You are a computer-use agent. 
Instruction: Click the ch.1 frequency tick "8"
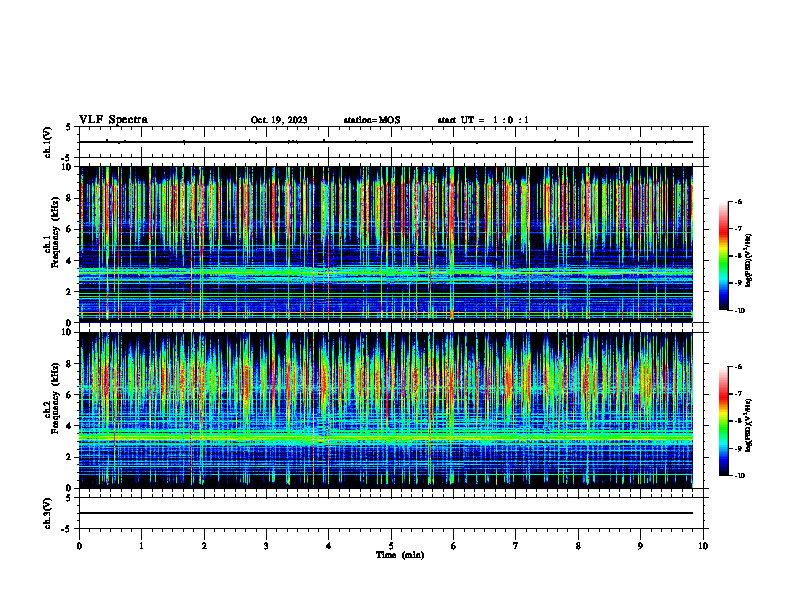click(x=70, y=198)
